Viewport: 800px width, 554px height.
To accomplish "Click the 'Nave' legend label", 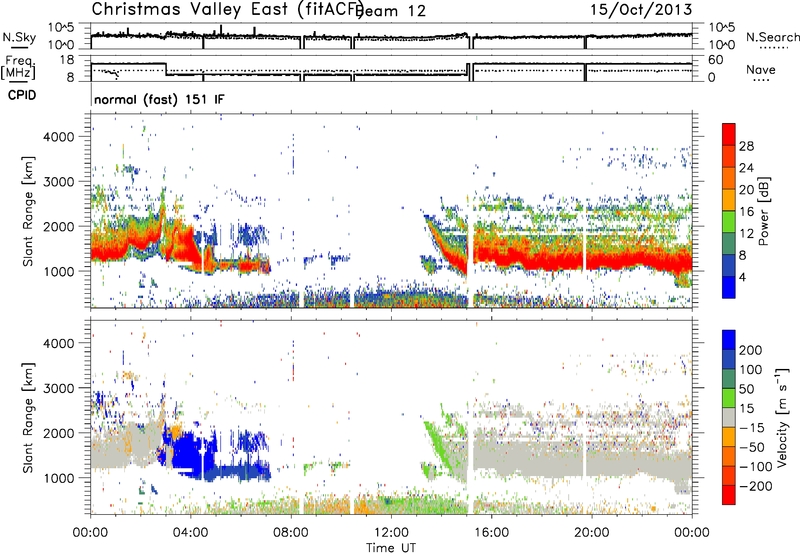I will tap(760, 70).
